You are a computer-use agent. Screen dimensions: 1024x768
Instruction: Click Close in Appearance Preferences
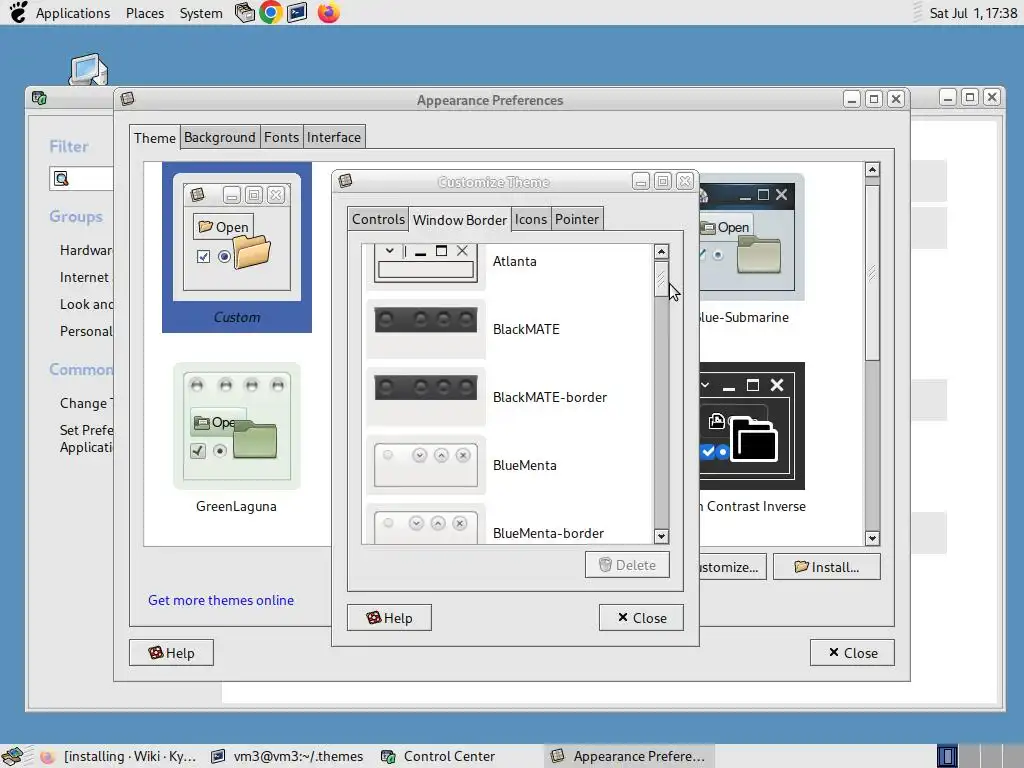pos(852,653)
